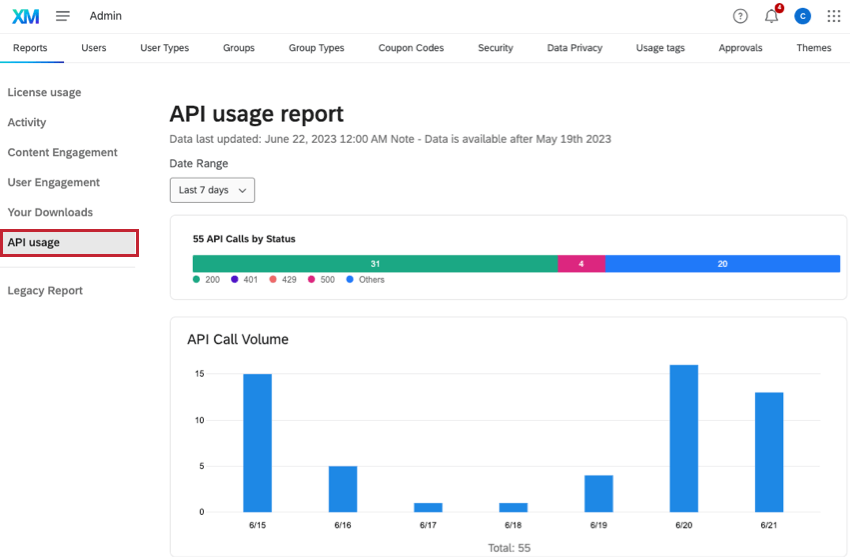Screen dimensions: 850x557
Task: Click the 6/20 bar in API Call Volume chart
Action: click(683, 438)
